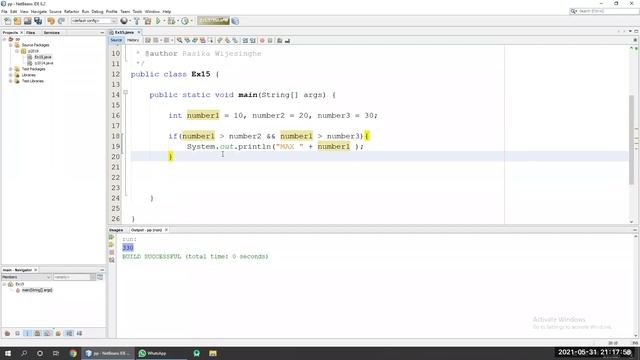
Task: Switch to the Files tab
Action: 31,33
